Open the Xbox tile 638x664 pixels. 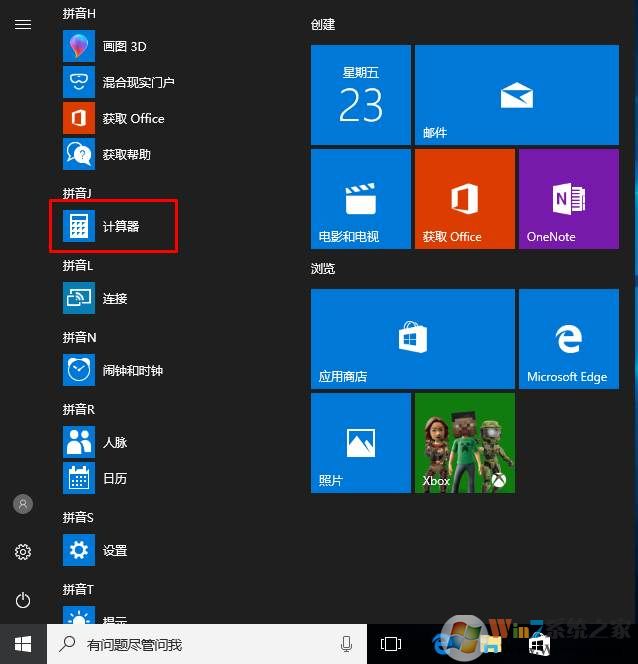tap(465, 443)
